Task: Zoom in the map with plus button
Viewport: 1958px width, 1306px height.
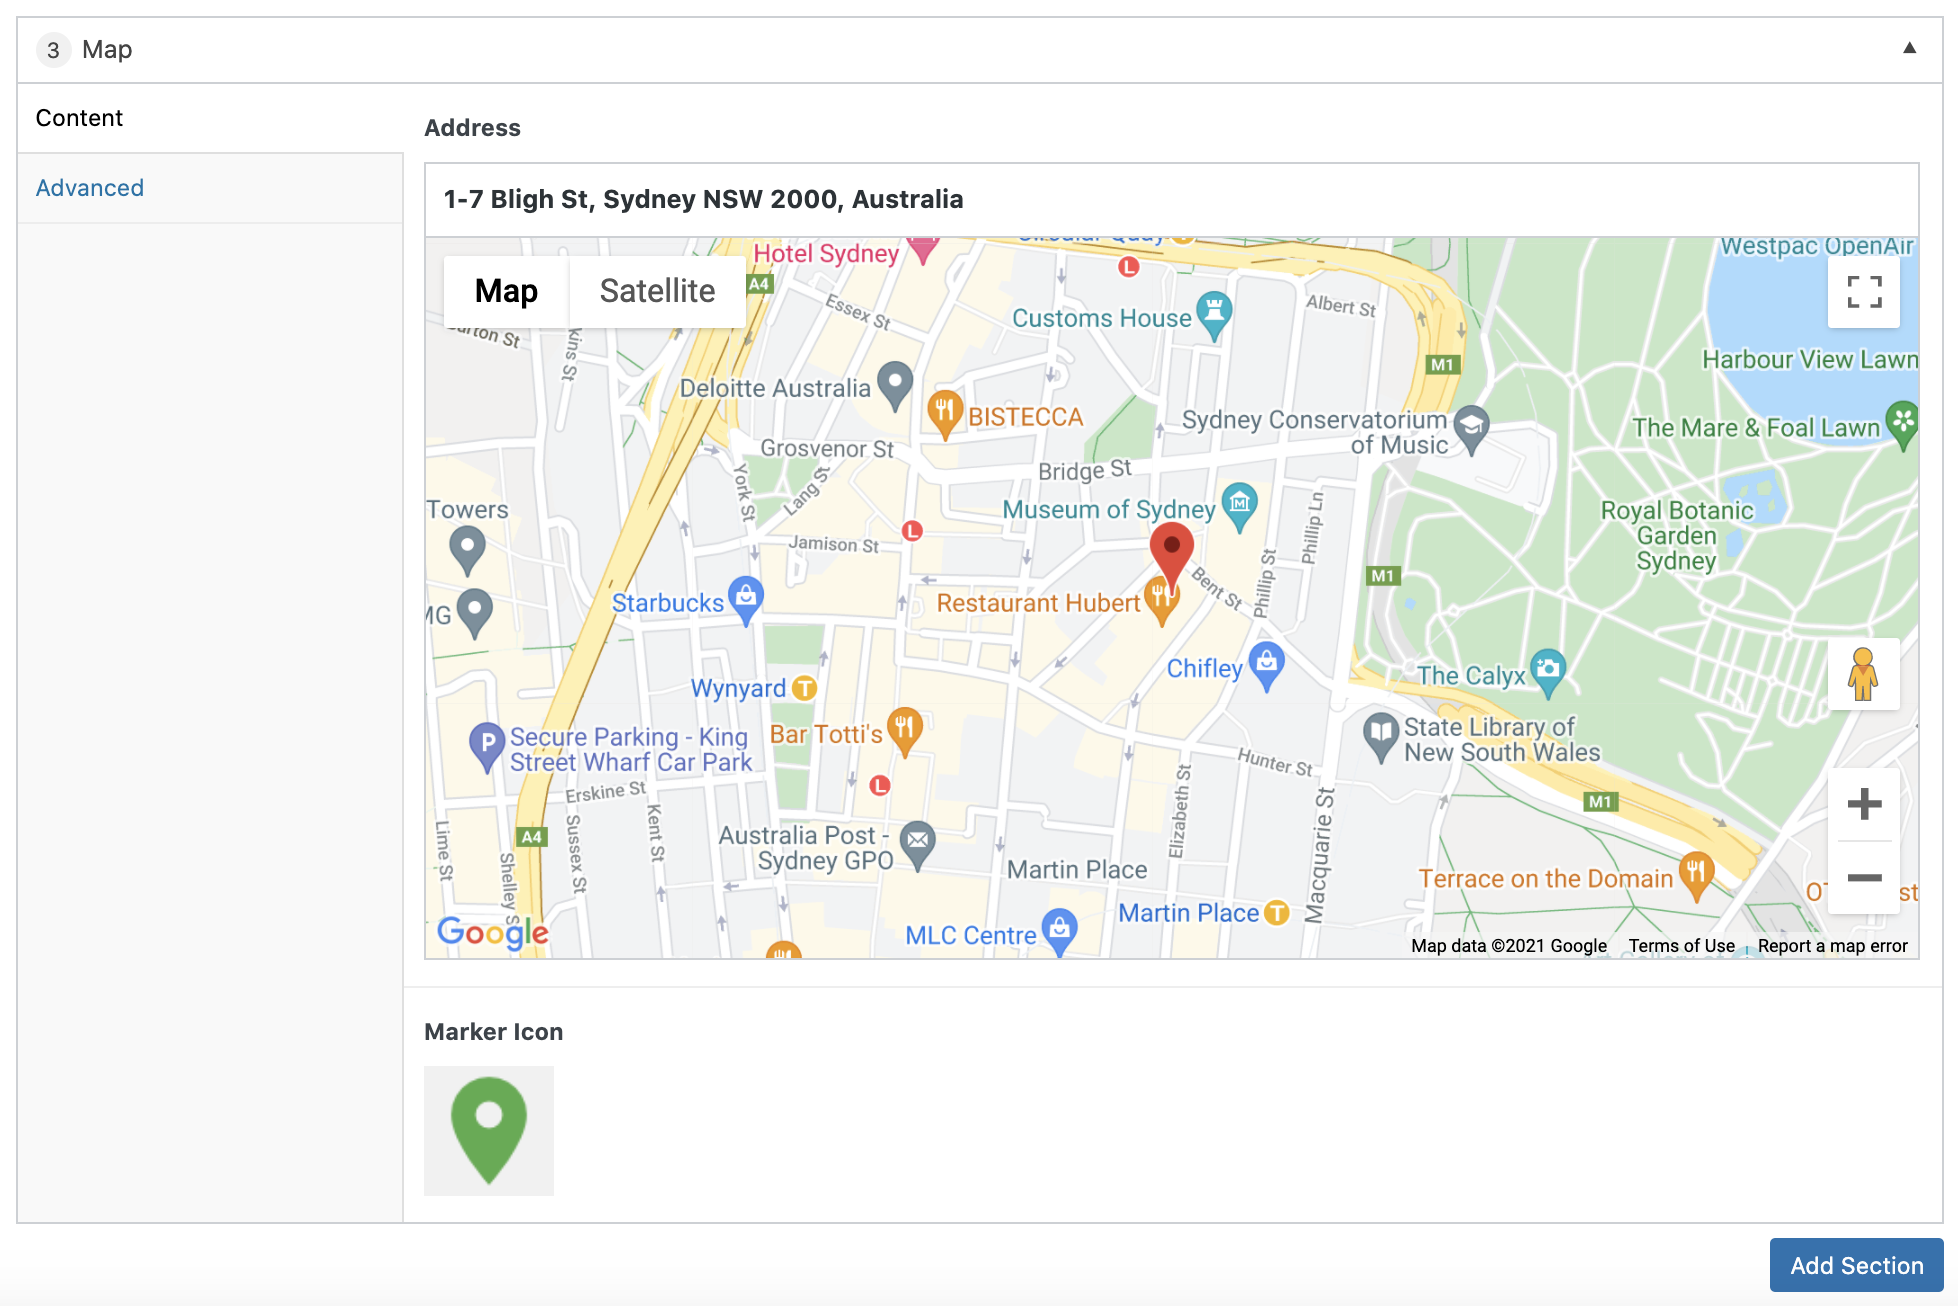Action: 1864,804
